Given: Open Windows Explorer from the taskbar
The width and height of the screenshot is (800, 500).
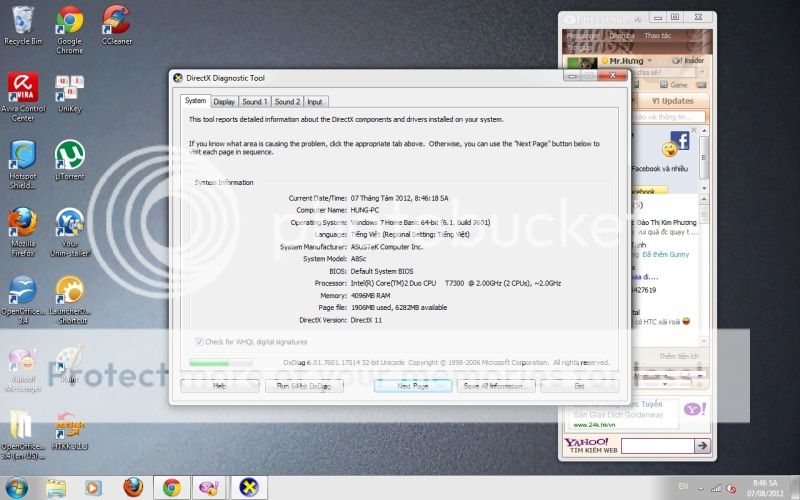Looking at the screenshot, I should 56,488.
